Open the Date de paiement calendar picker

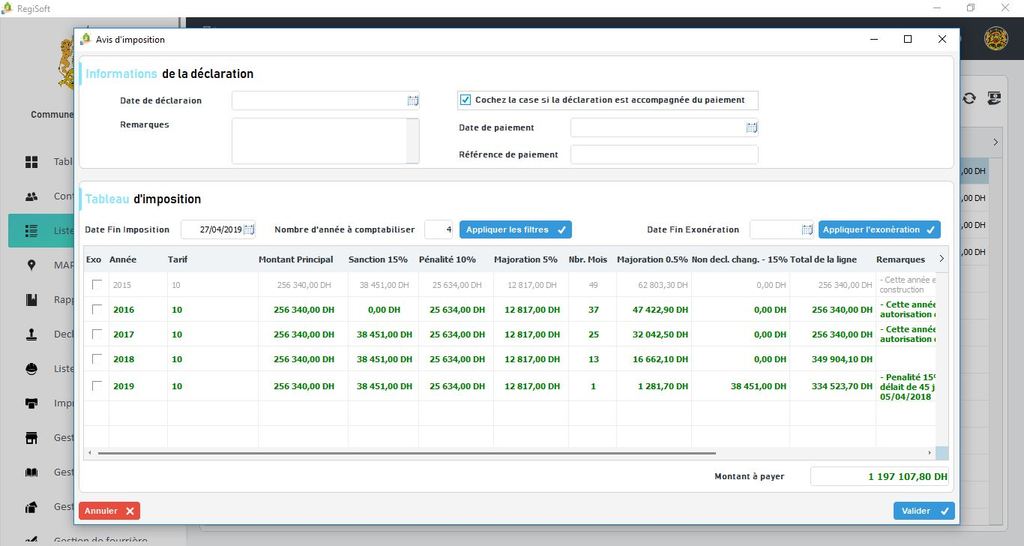pos(751,128)
